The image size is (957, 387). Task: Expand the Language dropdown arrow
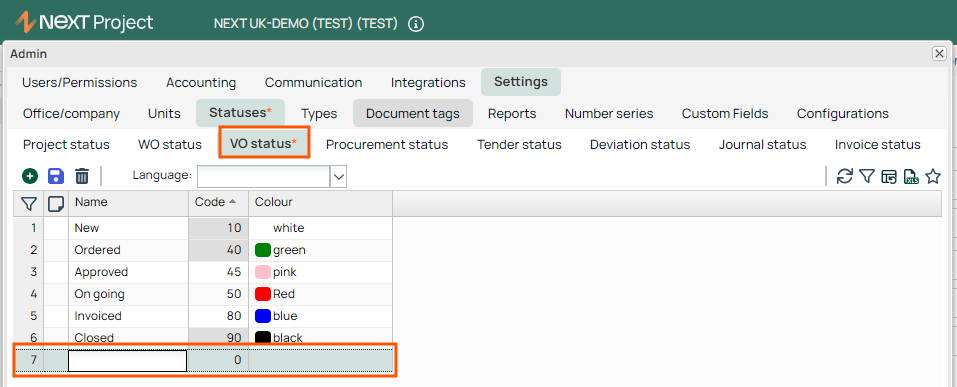pyautogui.click(x=339, y=177)
